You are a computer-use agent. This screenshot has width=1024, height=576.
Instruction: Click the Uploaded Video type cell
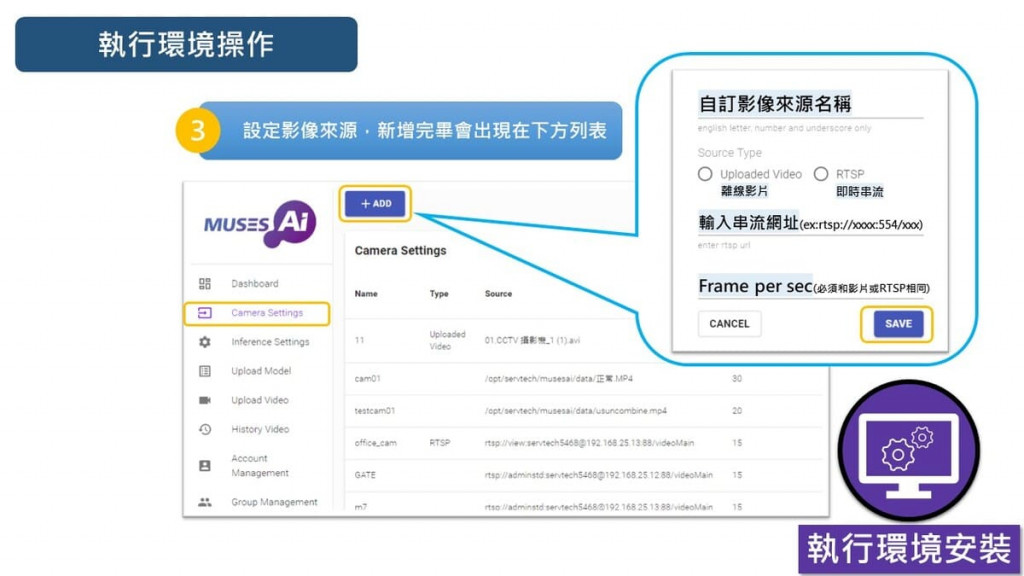click(447, 340)
